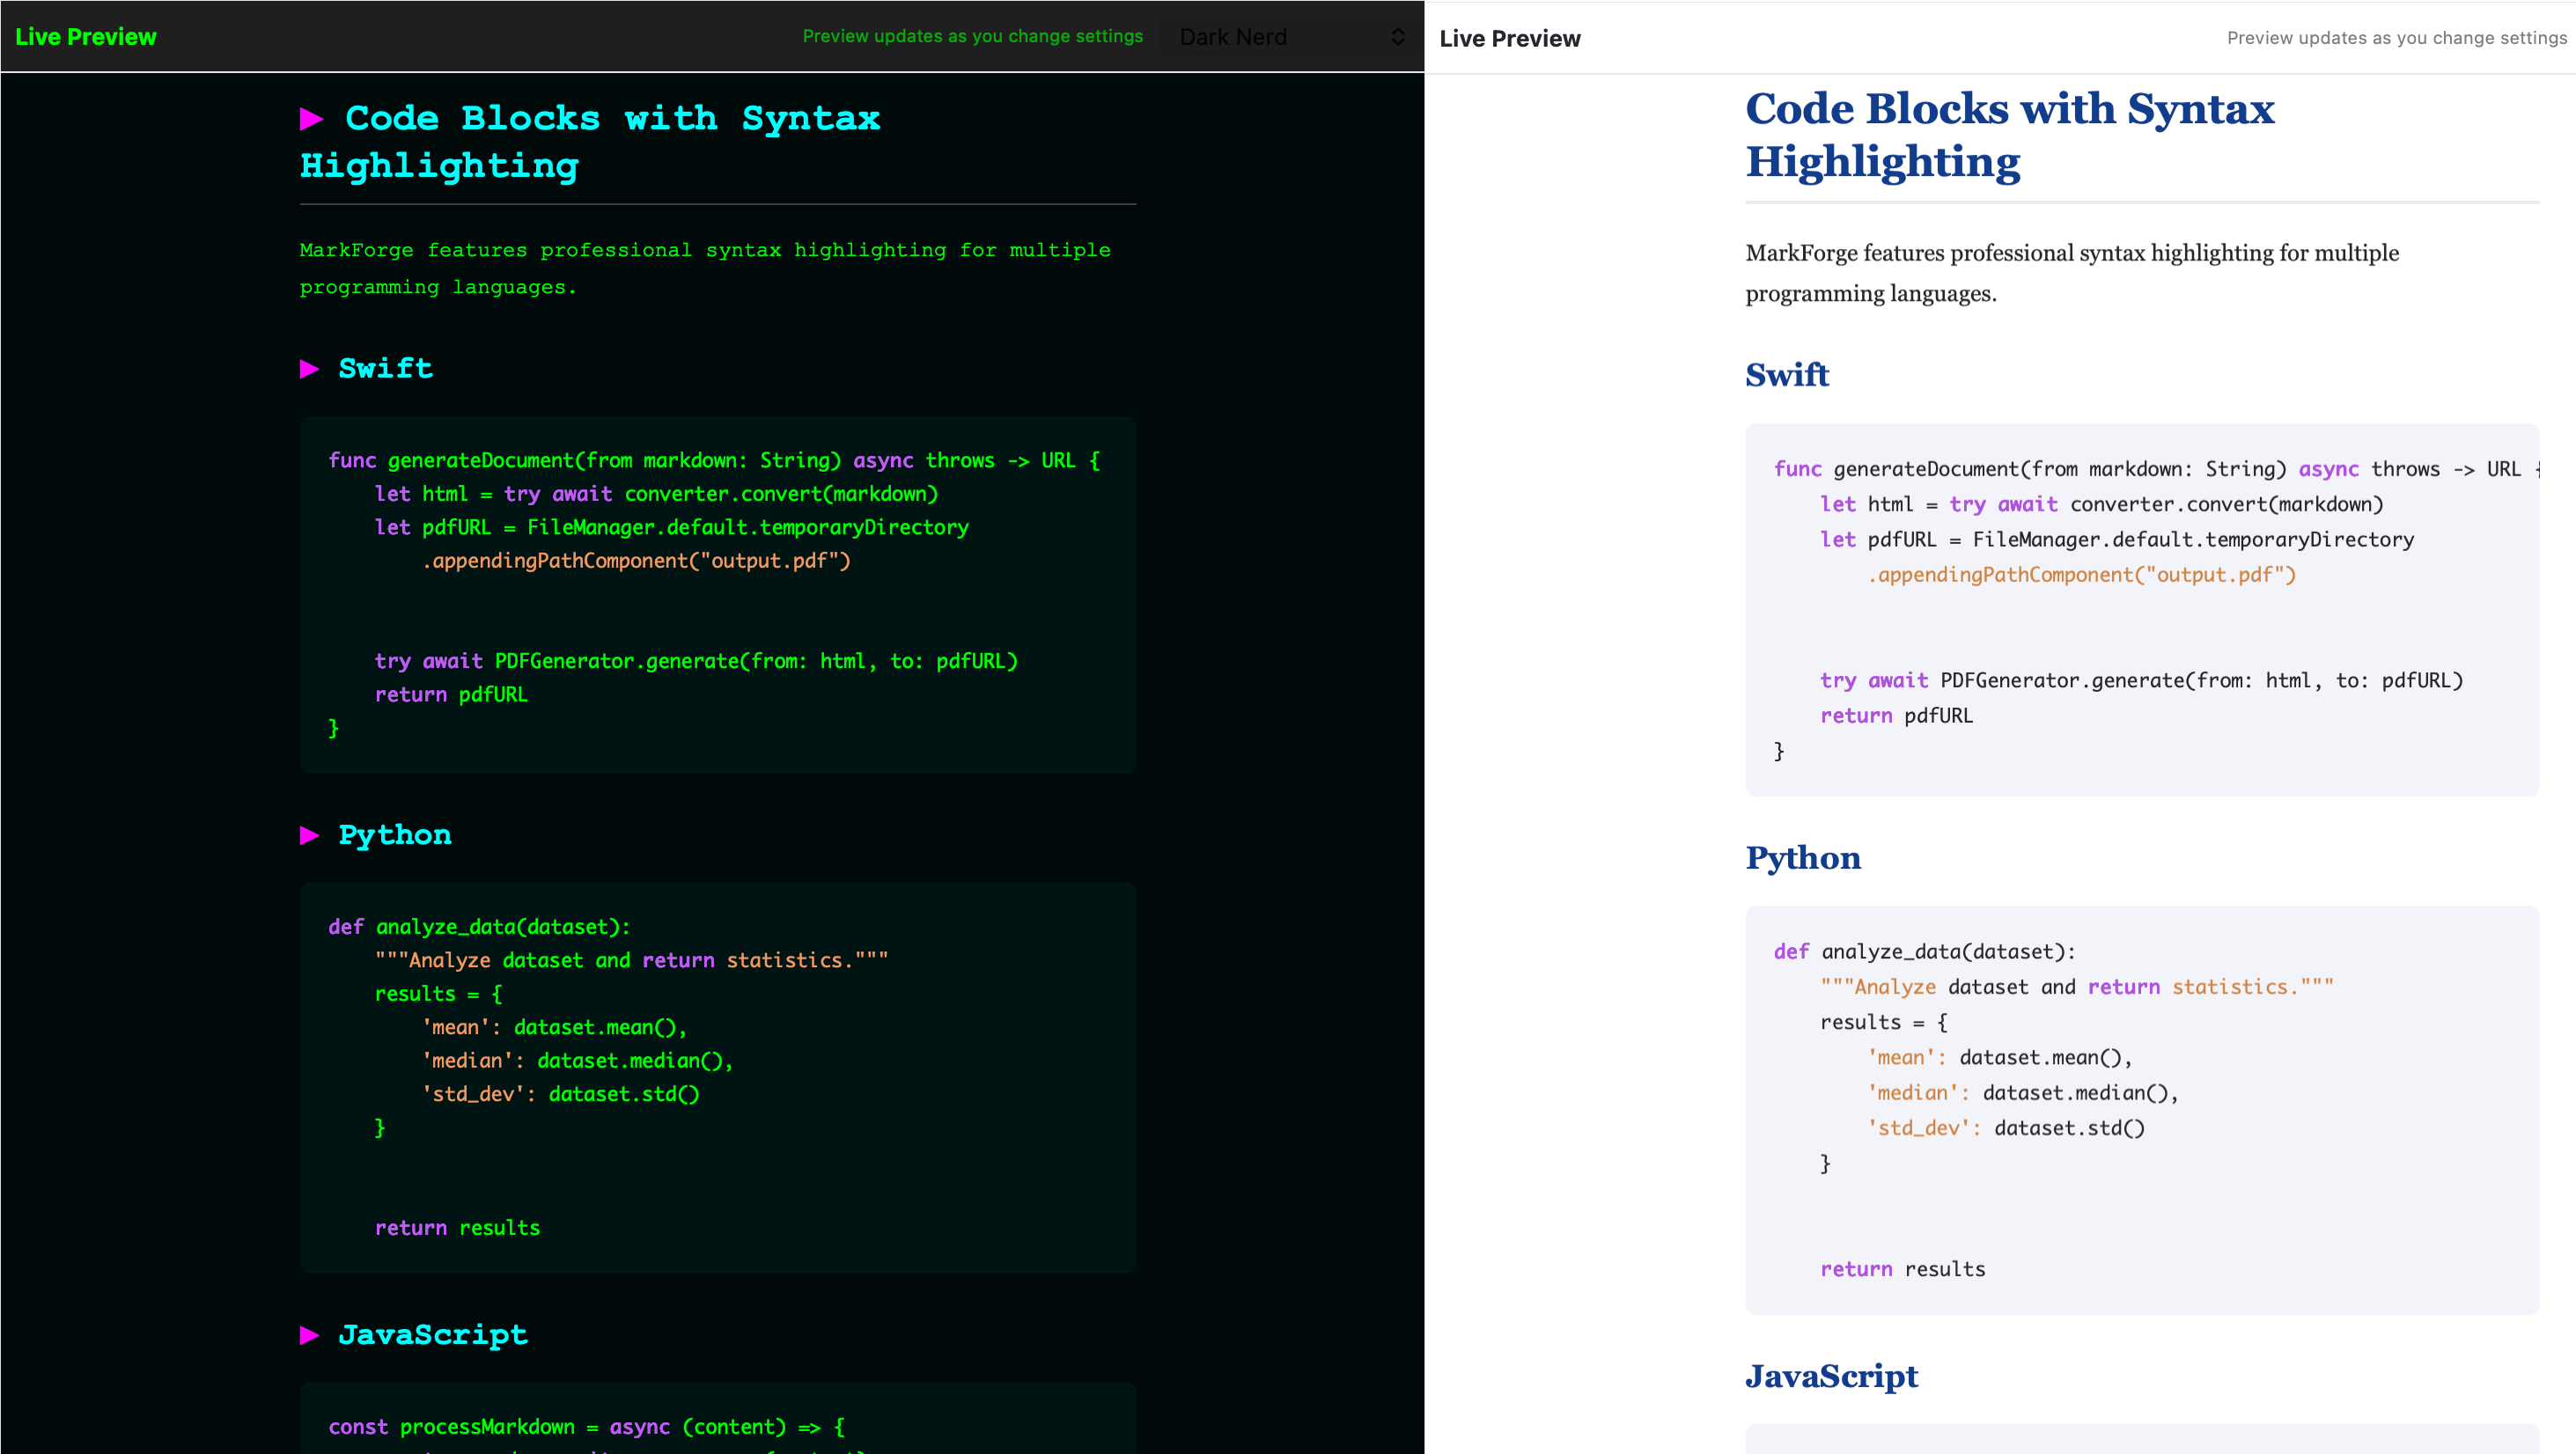Click 'func generateDocument' line in light preview
This screenshot has width=2576, height=1454.
click(x=2156, y=469)
